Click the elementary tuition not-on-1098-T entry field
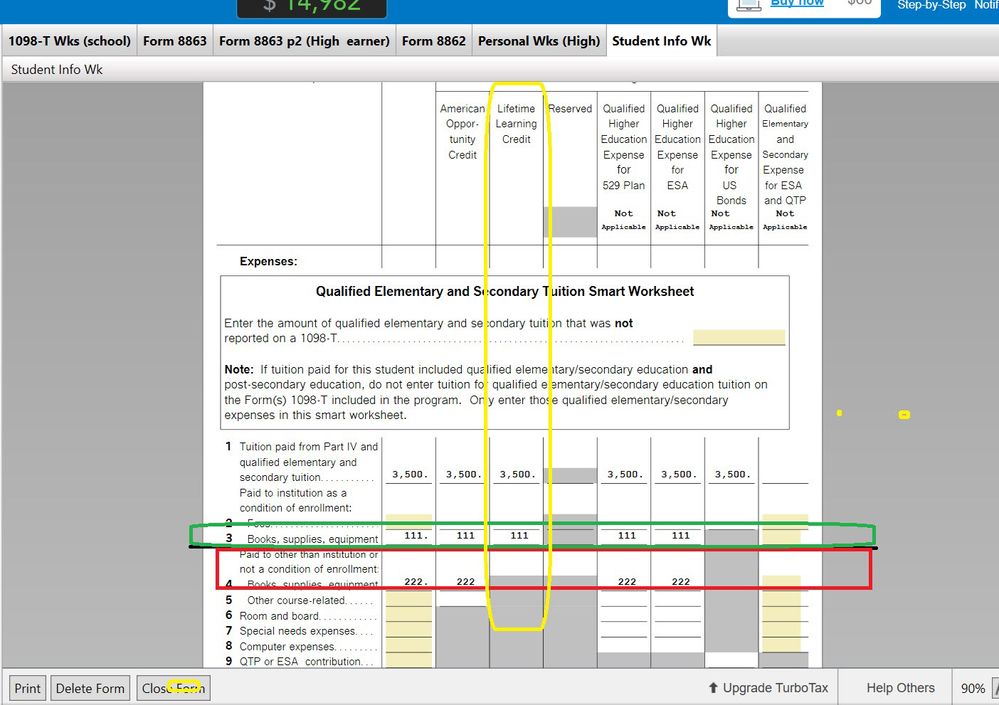Screen dimensions: 999x705 coord(738,337)
